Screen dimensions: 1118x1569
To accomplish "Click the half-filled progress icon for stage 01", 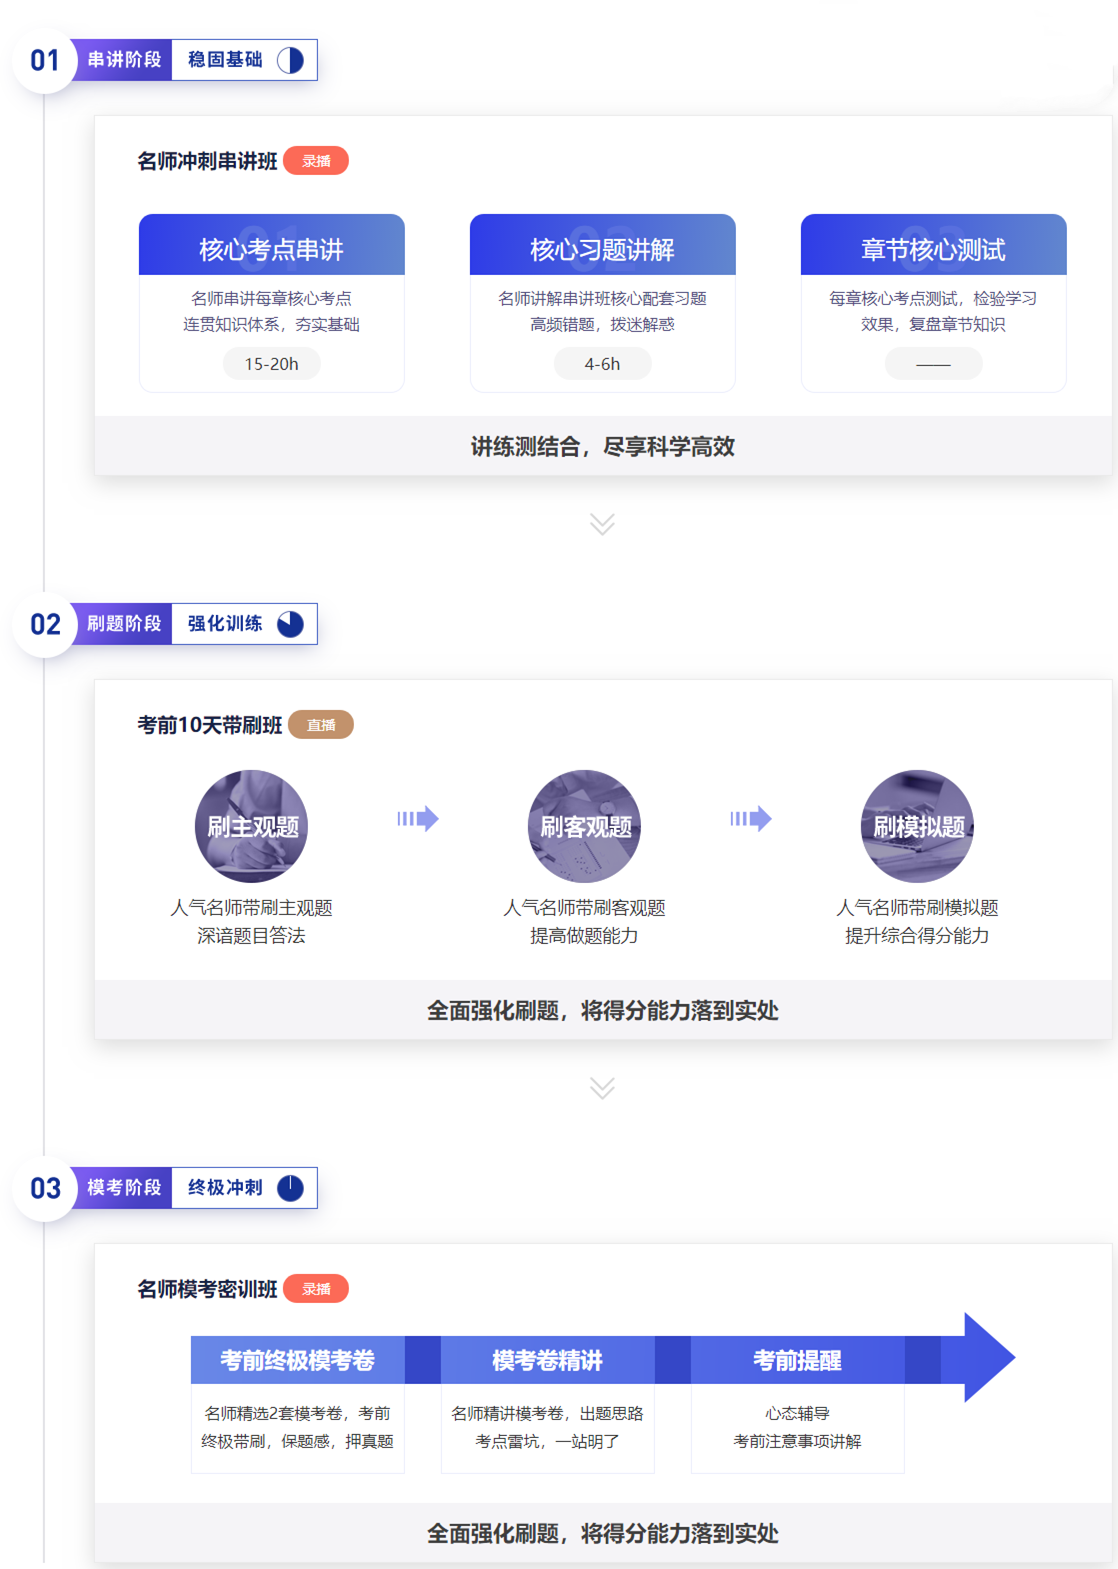I will [290, 60].
